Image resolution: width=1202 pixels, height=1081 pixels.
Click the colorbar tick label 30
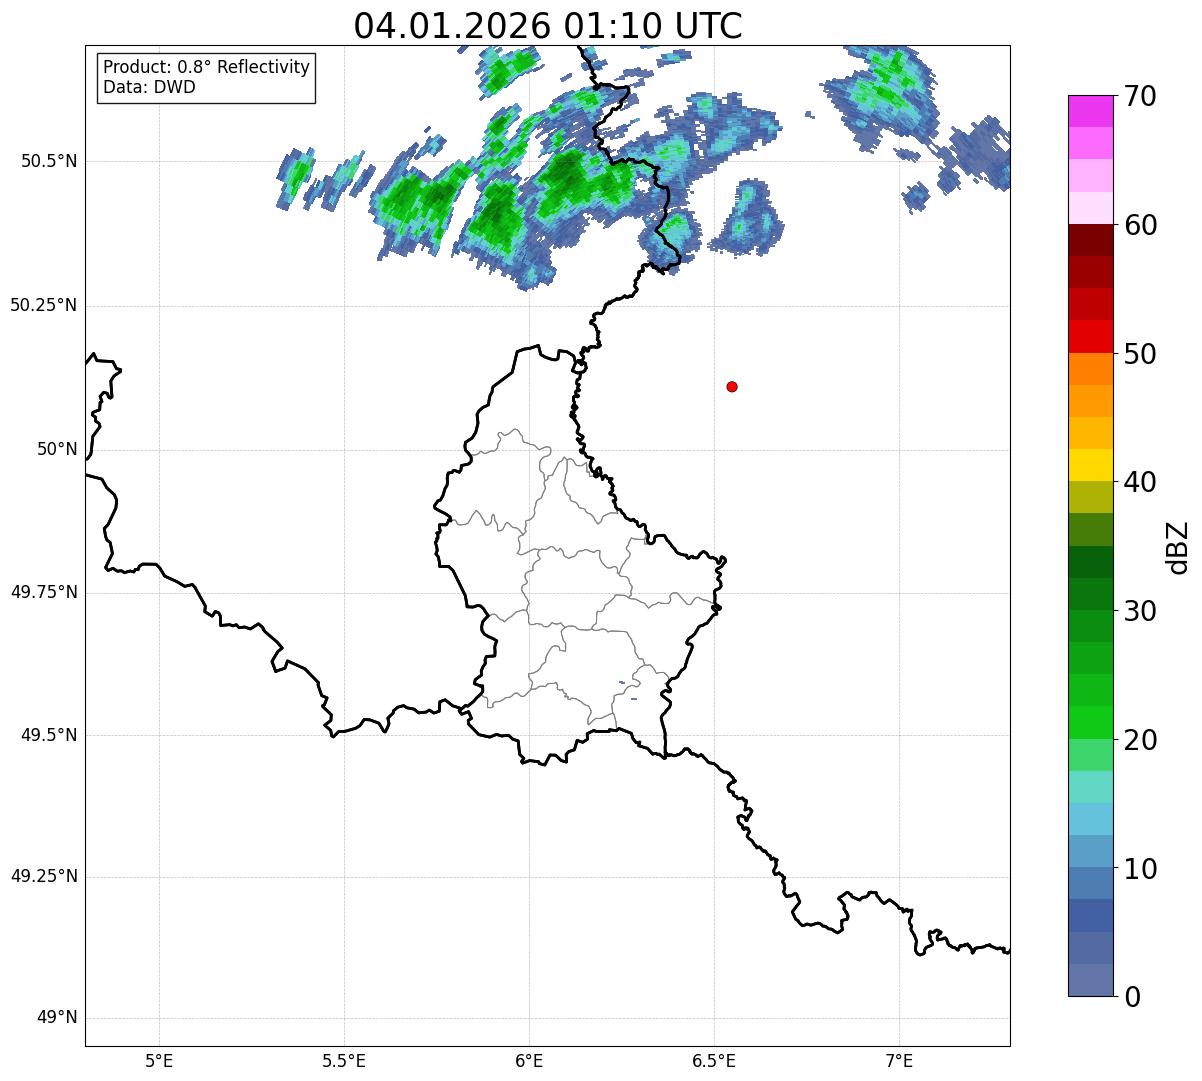click(1140, 611)
